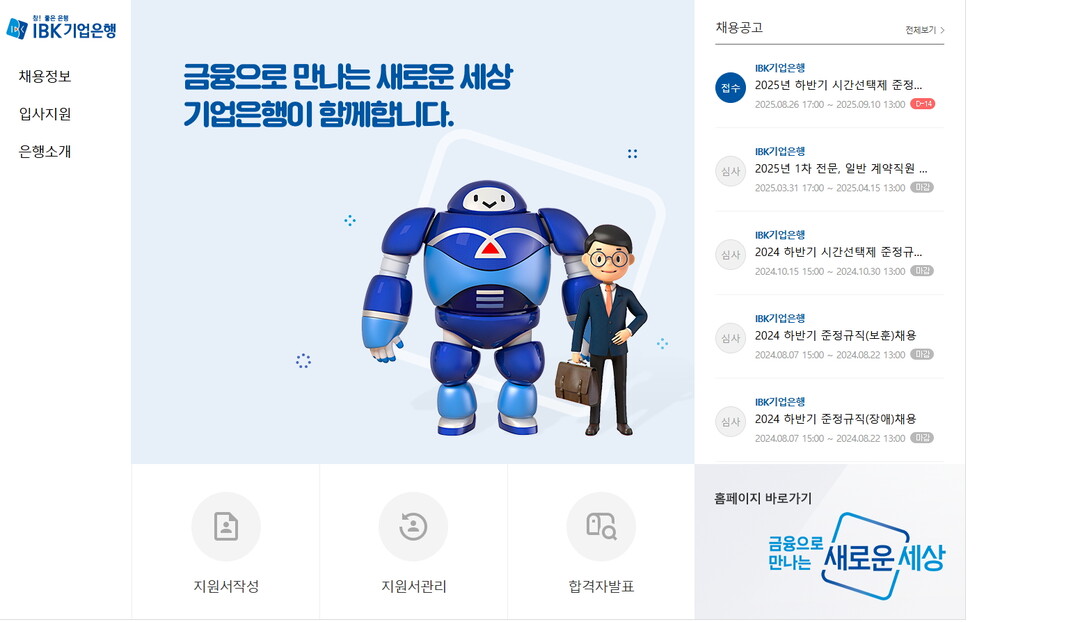Click the blue 접수 status badge
Image resolution: width=1080 pixels, height=622 pixels.
[730, 87]
